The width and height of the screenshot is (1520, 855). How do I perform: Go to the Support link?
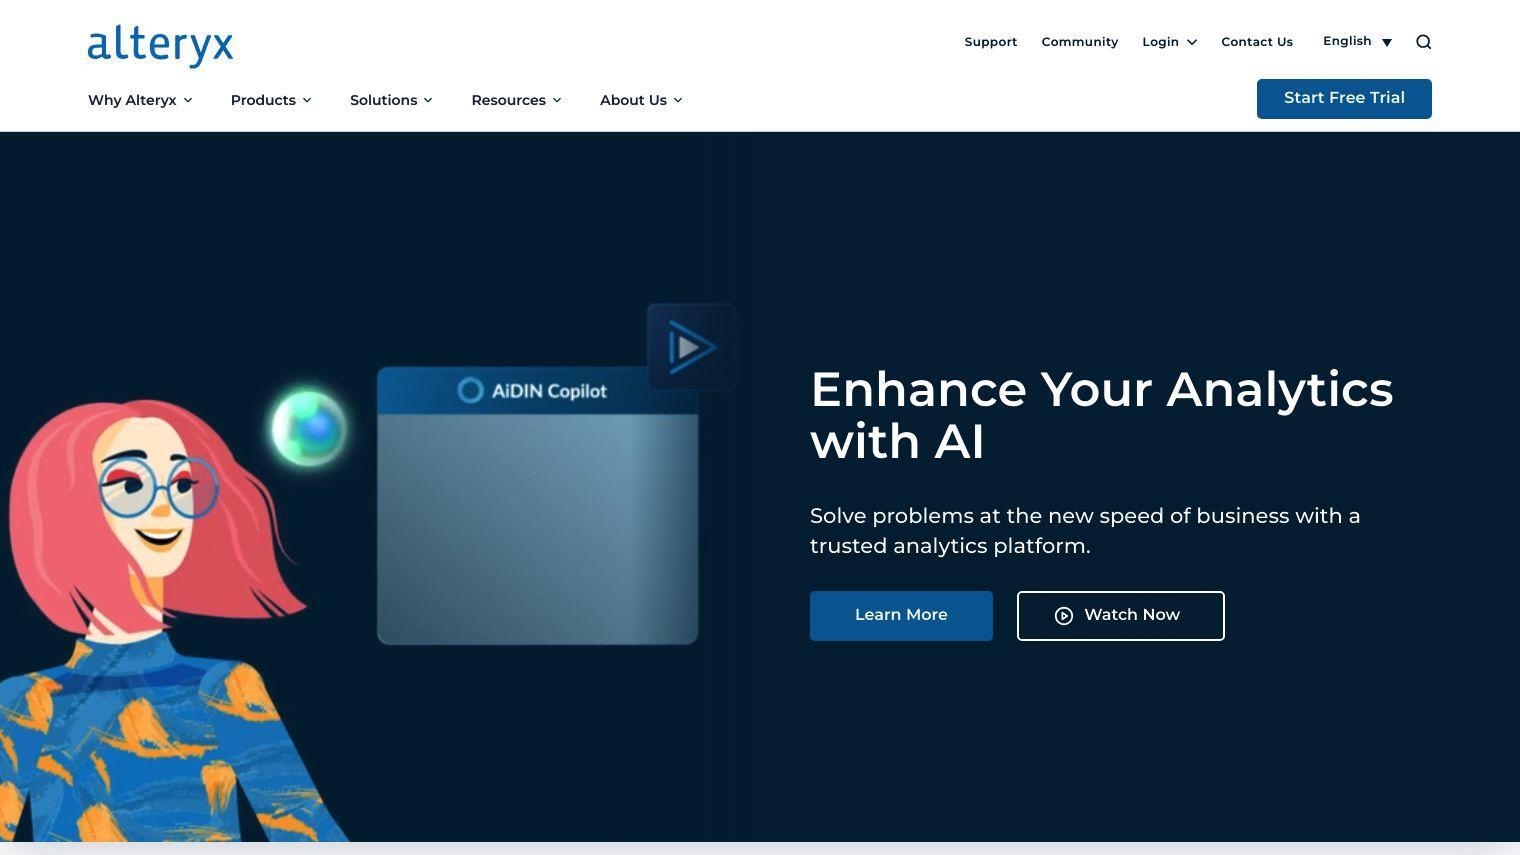pyautogui.click(x=990, y=42)
